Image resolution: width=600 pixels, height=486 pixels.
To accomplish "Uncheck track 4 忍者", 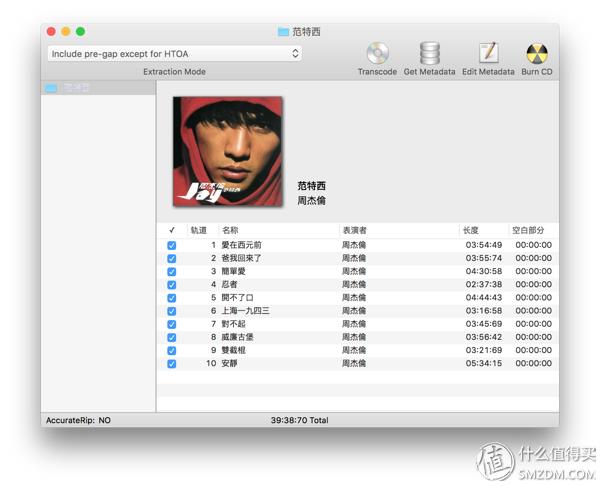I will click(172, 285).
